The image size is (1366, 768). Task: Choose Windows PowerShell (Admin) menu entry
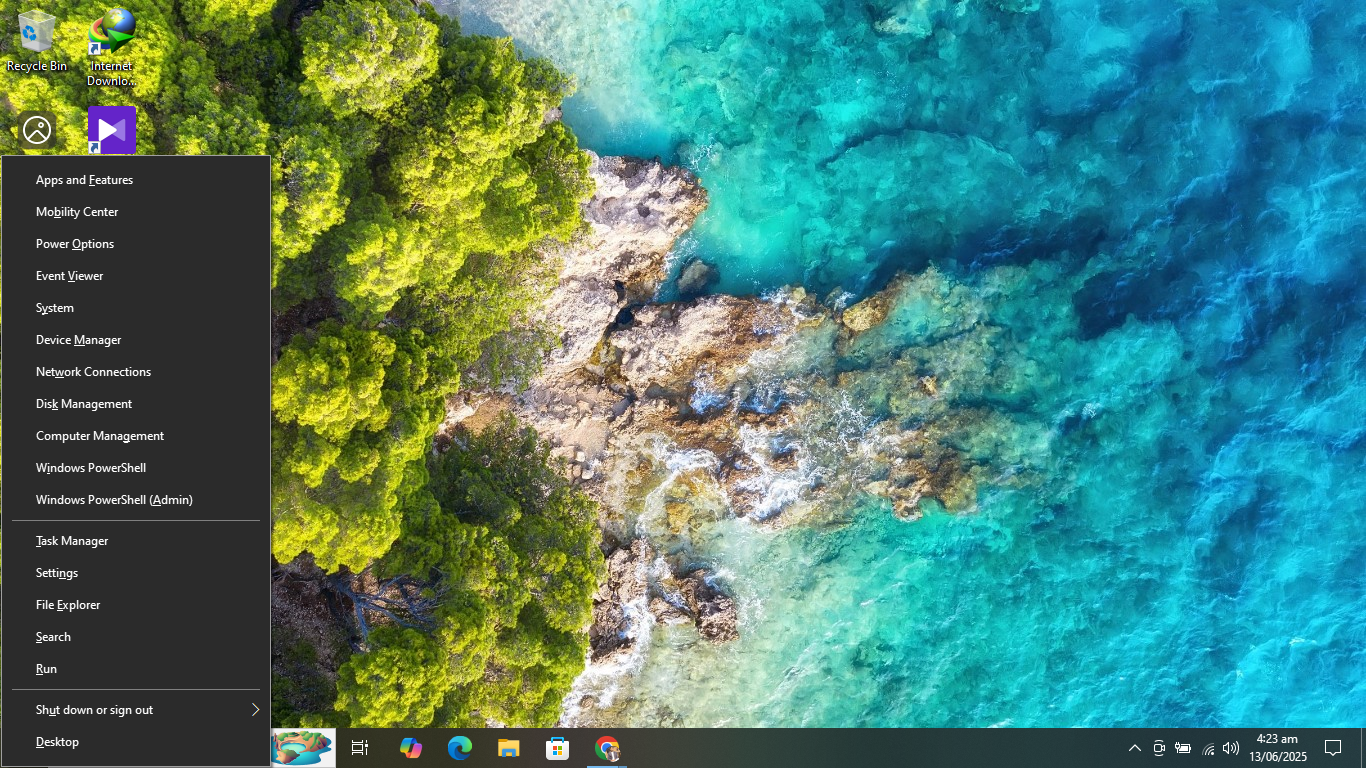114,500
